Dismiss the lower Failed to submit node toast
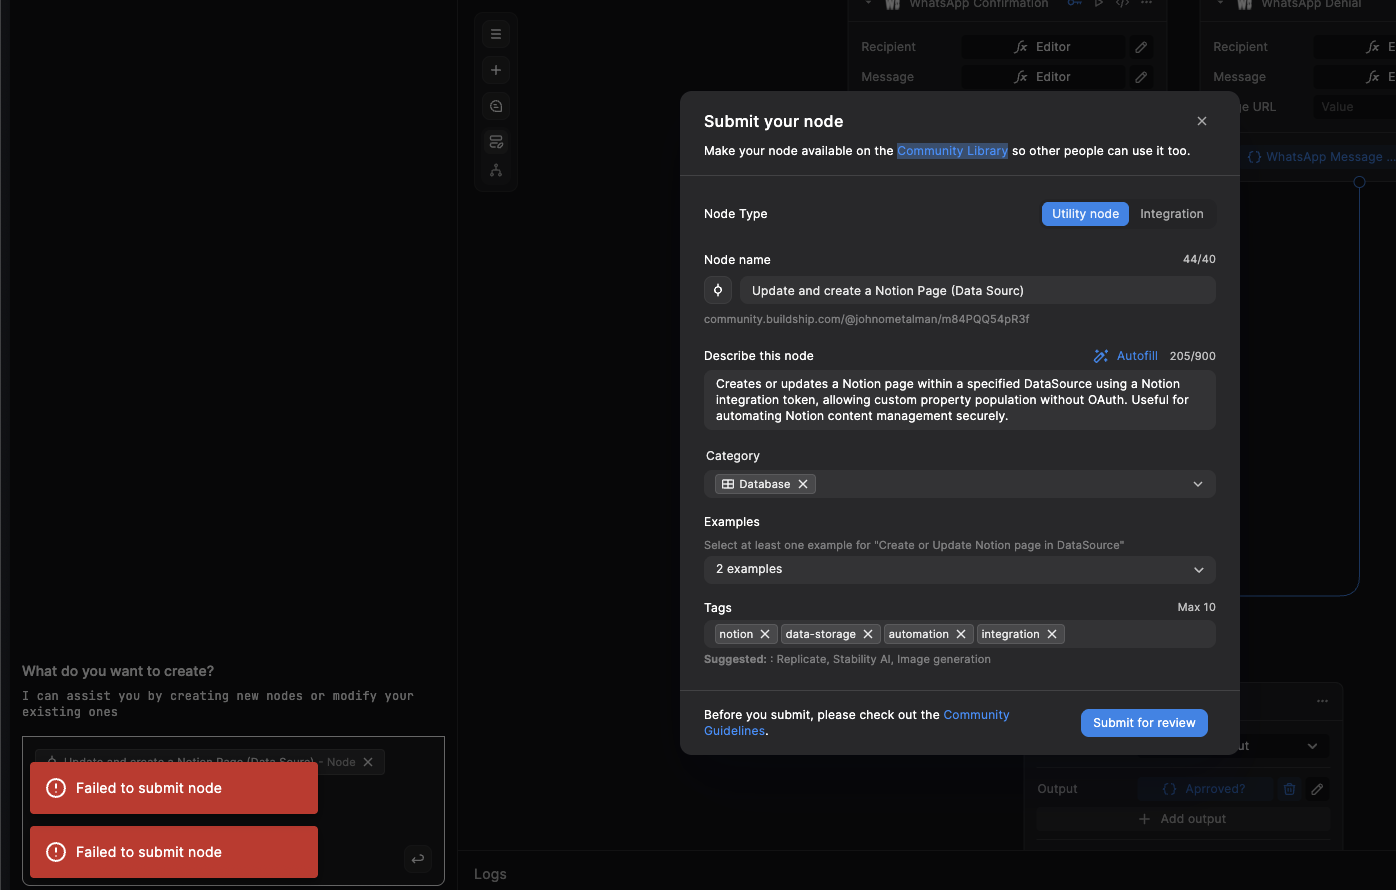Screen dimensions: 1396x890 click(x=174, y=852)
